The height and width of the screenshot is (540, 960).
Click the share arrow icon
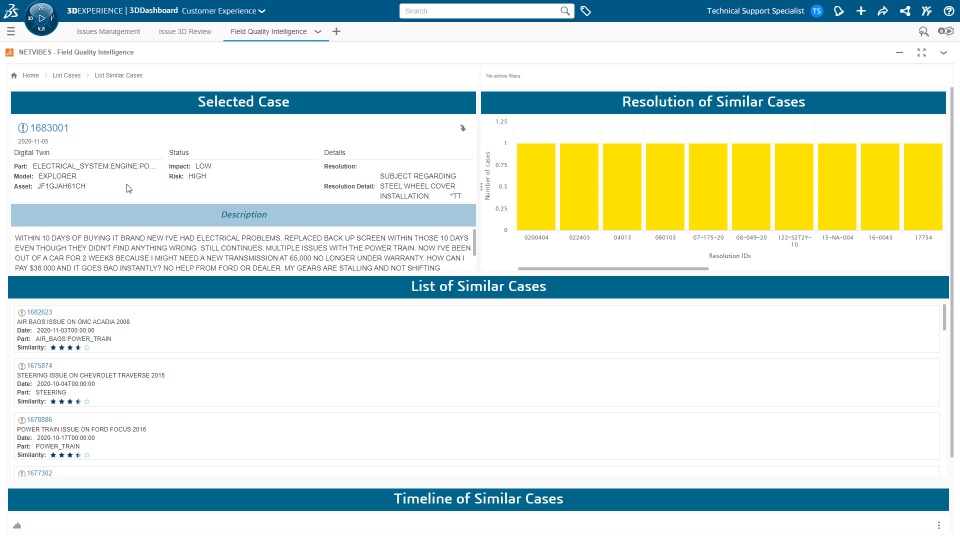tap(883, 11)
